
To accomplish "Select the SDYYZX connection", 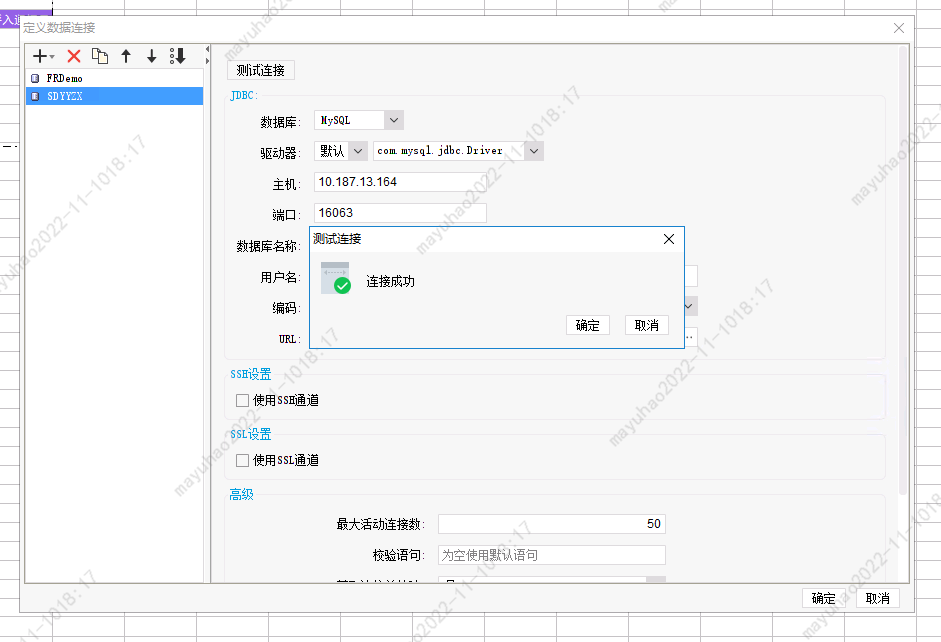I will (x=115, y=96).
